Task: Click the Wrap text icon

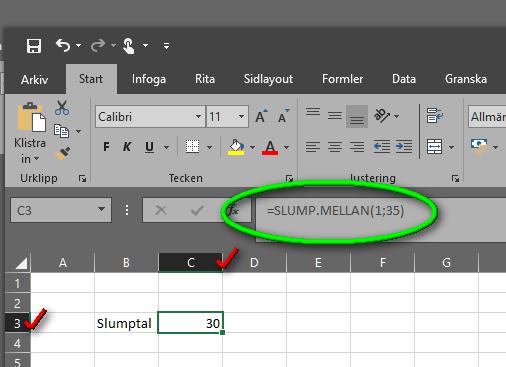Action: pos(435,116)
